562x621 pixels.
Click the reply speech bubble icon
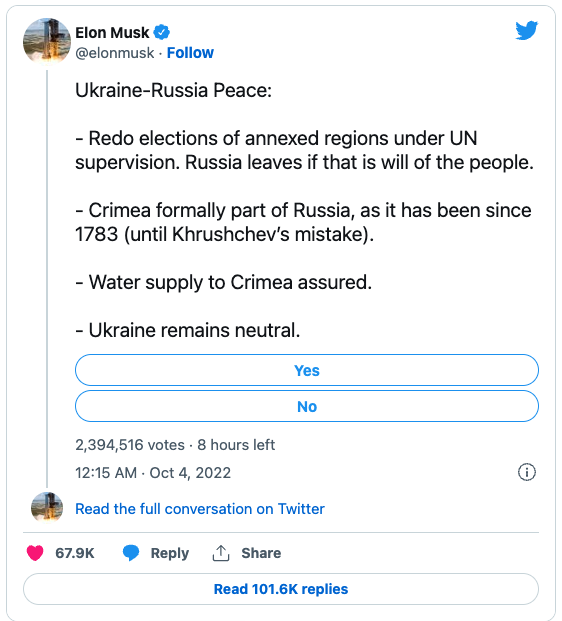[131, 553]
